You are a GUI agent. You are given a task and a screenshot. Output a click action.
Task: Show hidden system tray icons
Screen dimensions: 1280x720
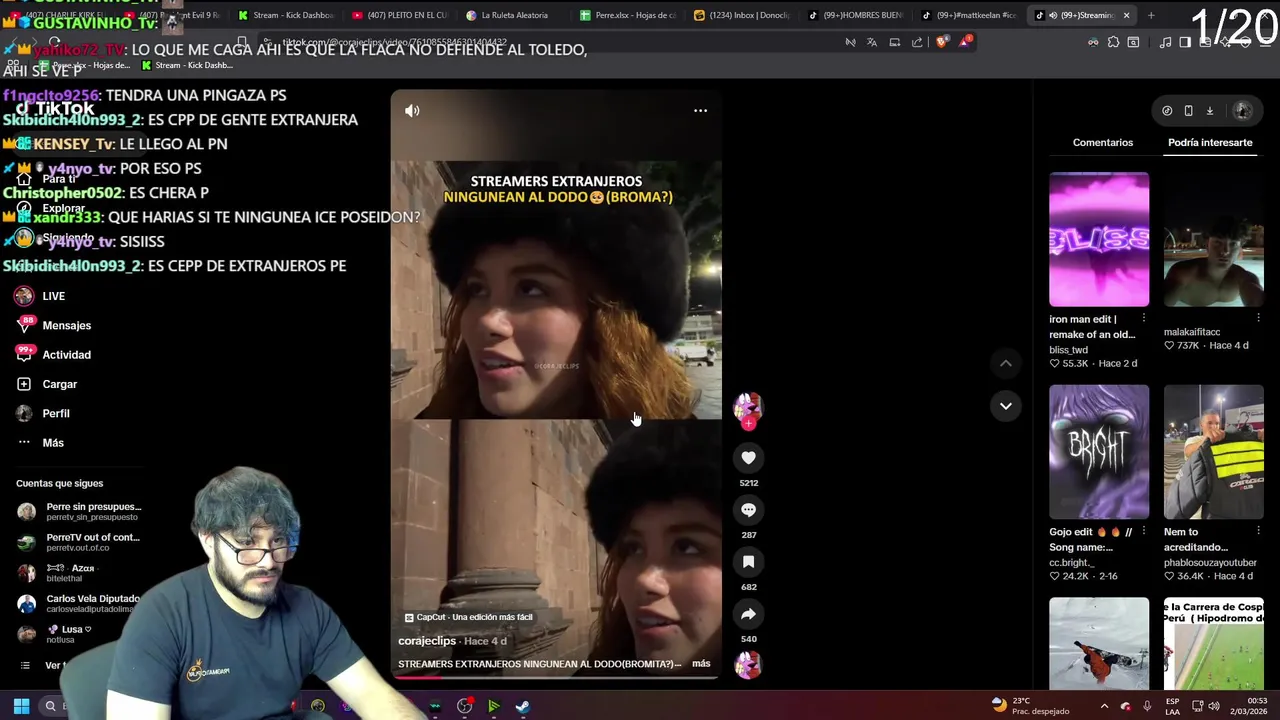[x=1104, y=706]
